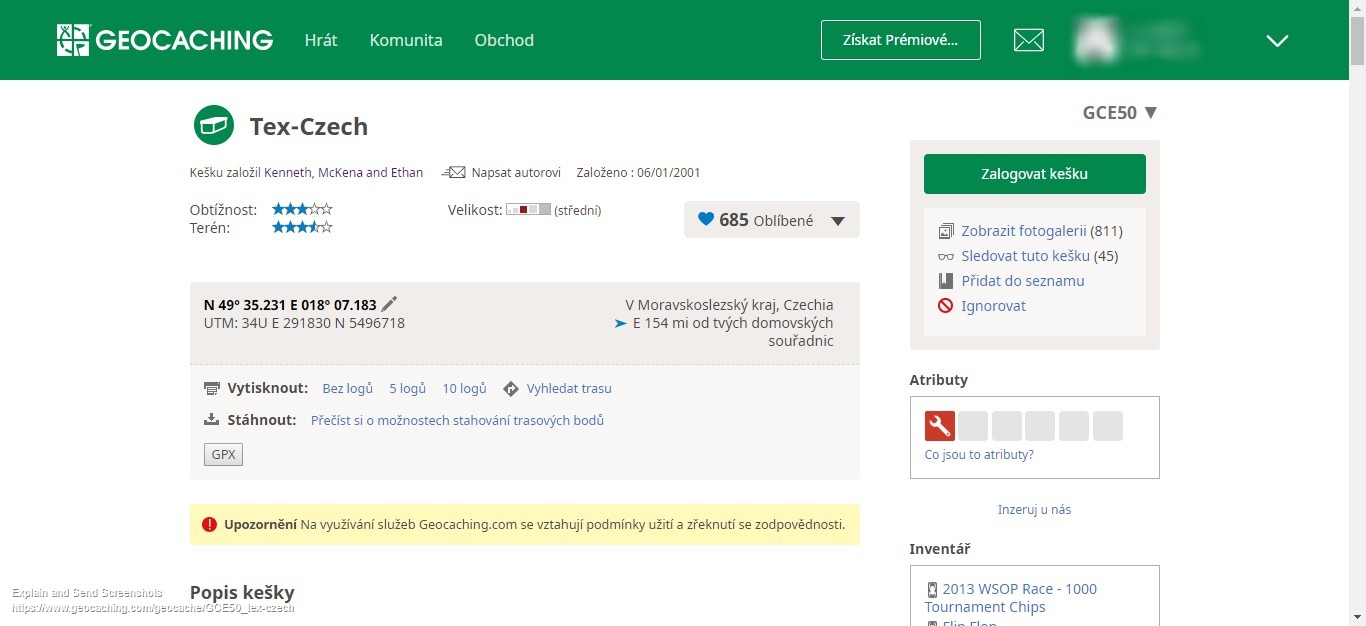Click V Moravskoslezský kraj, Czechia text
Viewport: 1366px width, 626px height.
pyautogui.click(x=729, y=305)
